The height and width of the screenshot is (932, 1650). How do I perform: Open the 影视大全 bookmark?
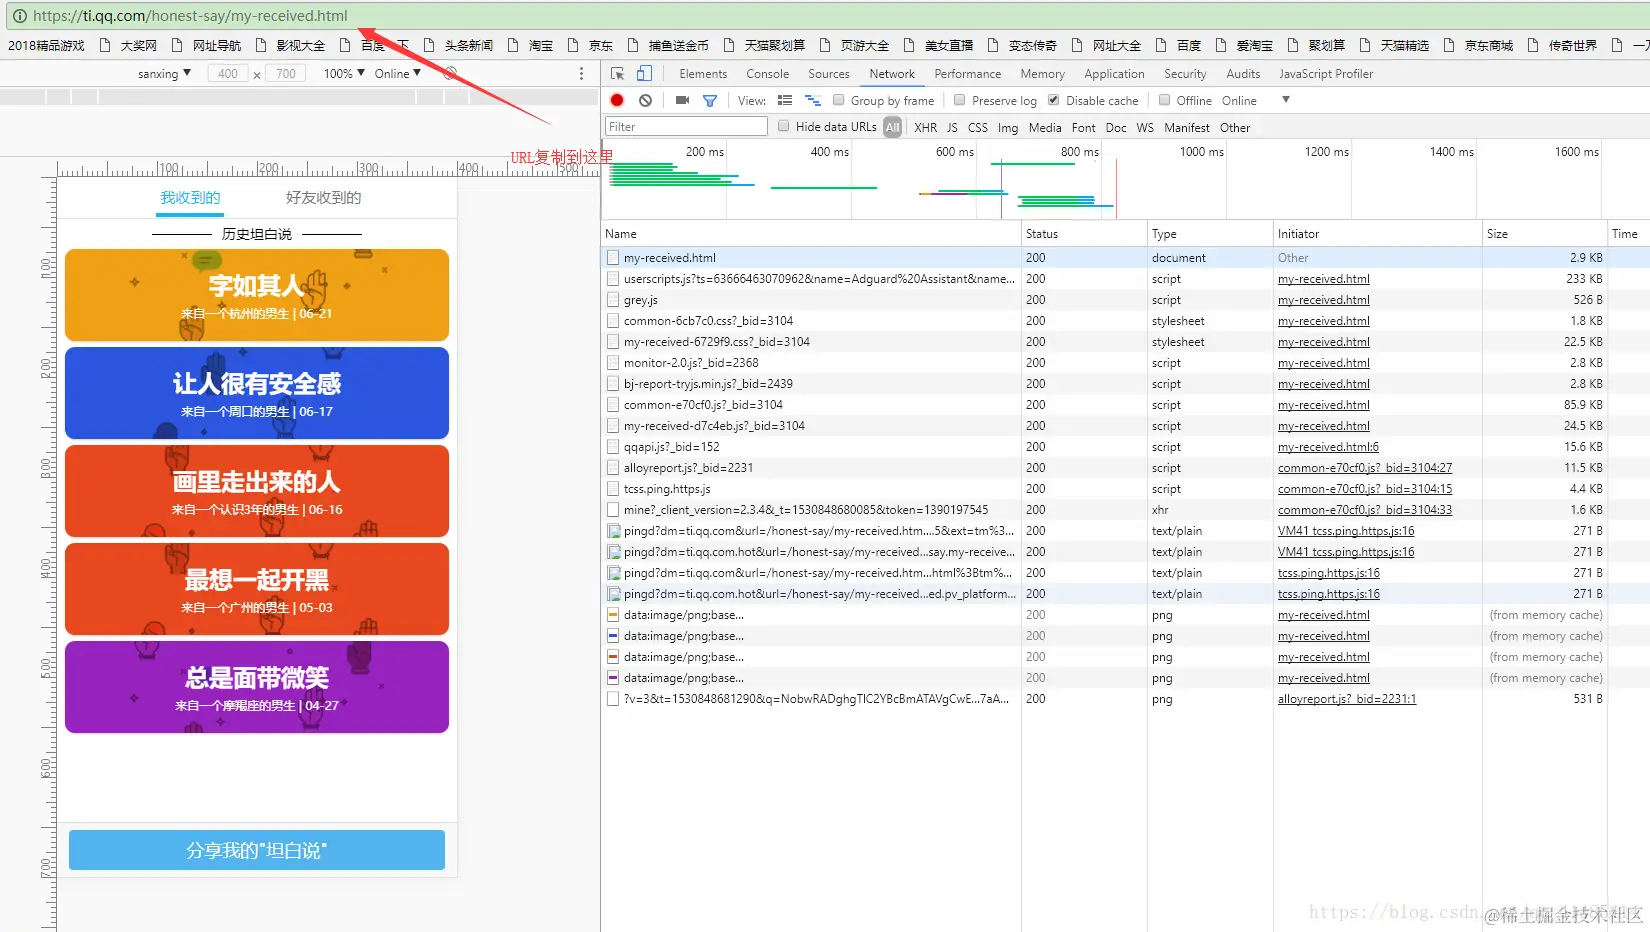click(290, 46)
